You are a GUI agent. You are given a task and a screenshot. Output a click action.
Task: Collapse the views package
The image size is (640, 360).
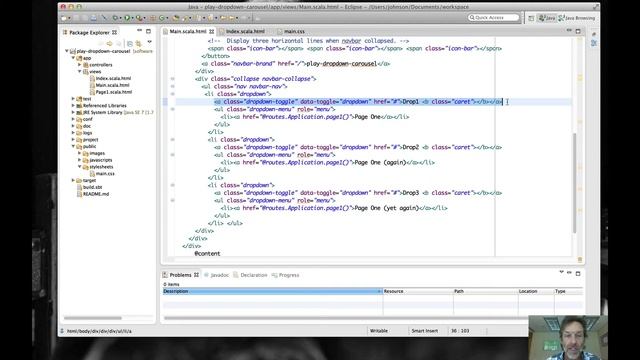point(80,71)
